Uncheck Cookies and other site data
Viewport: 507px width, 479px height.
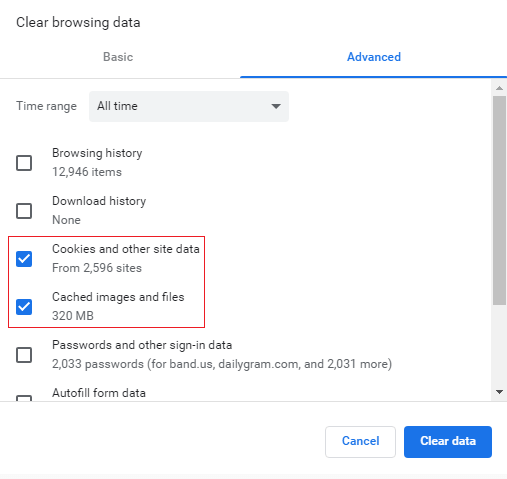[24, 259]
